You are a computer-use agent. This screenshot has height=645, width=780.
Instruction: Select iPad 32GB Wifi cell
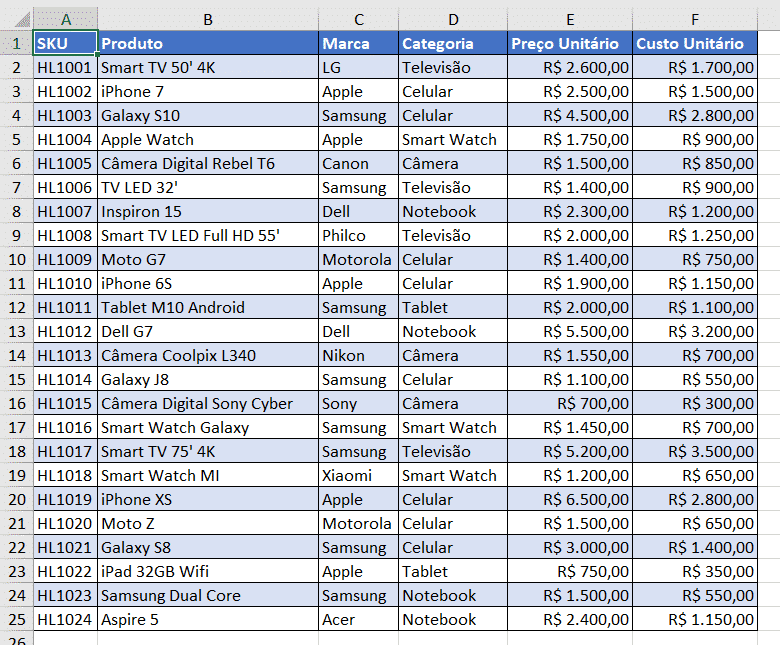click(x=208, y=571)
